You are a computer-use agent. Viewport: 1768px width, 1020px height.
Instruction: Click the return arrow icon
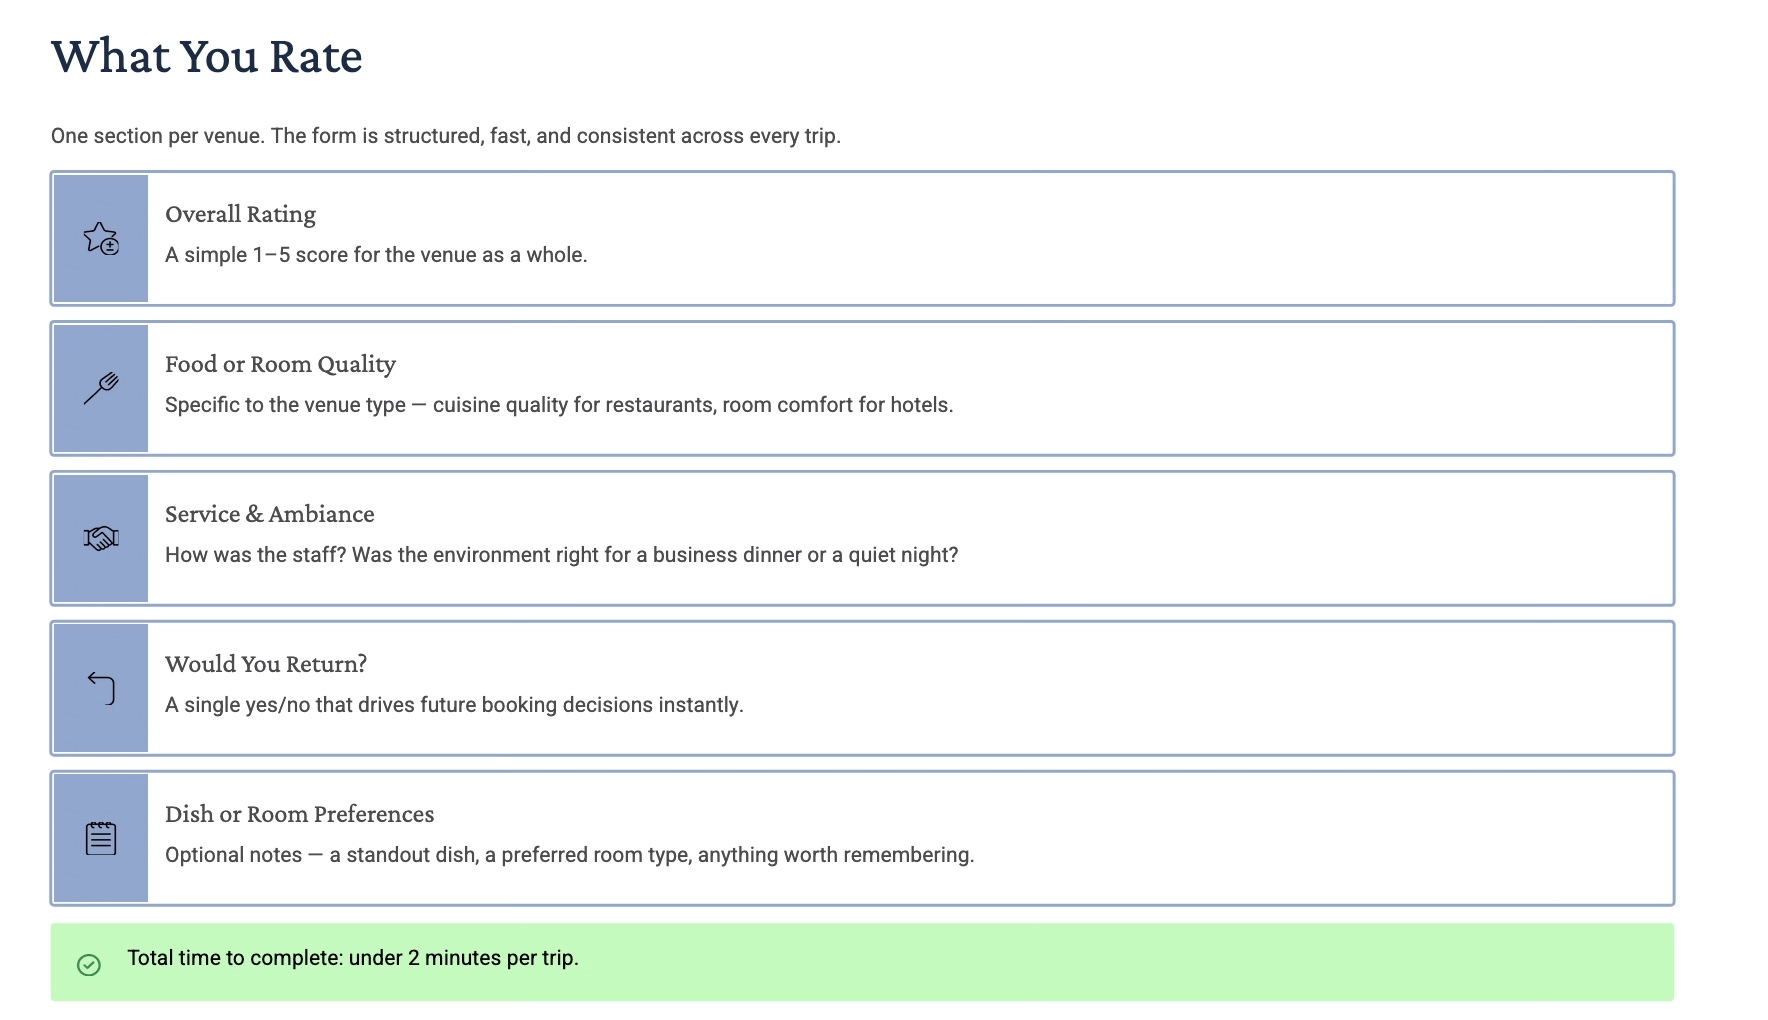tap(101, 688)
